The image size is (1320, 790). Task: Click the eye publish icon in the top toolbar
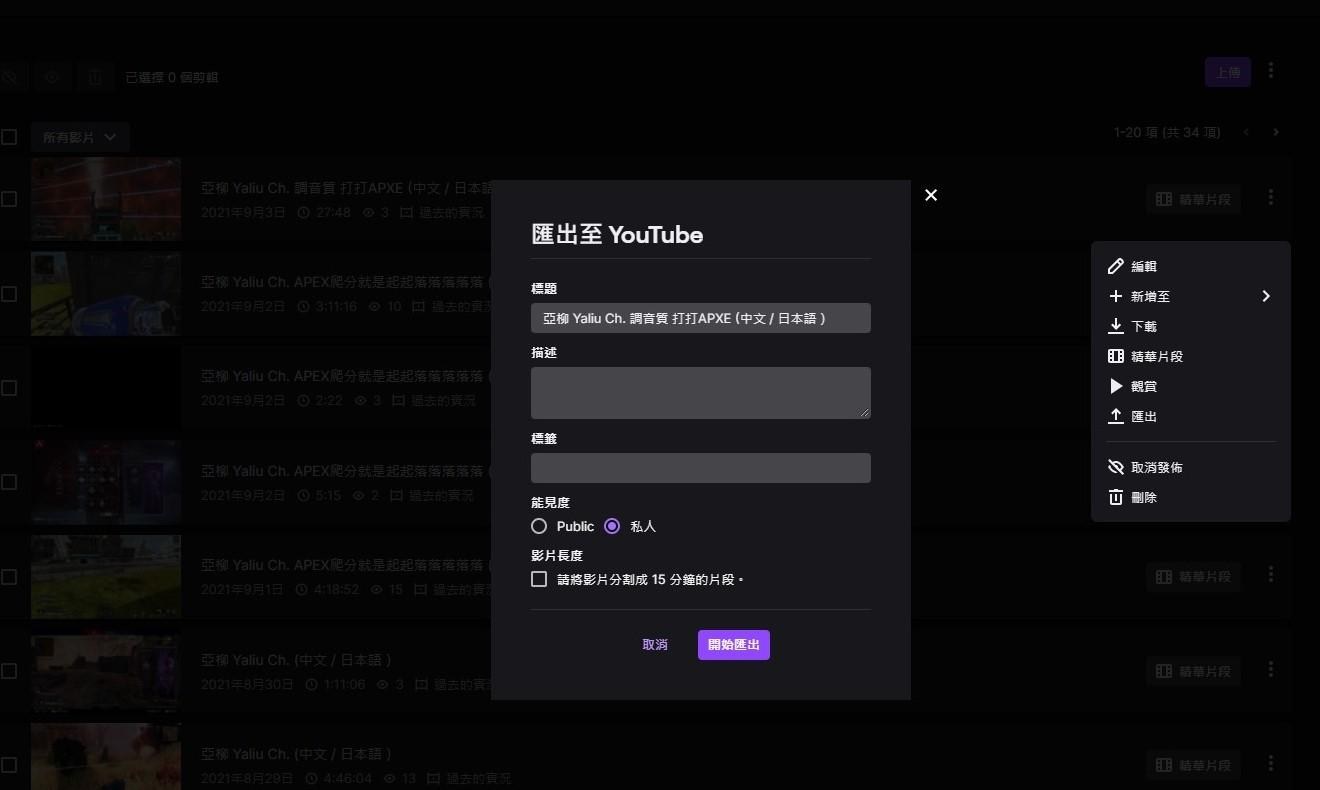coord(52,77)
